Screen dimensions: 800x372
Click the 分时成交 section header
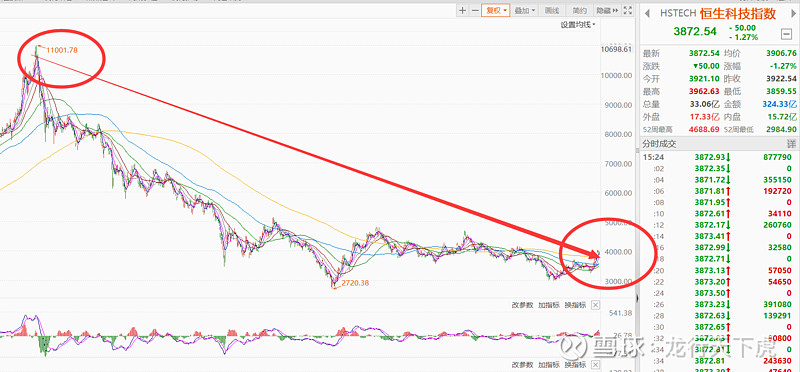coord(660,144)
